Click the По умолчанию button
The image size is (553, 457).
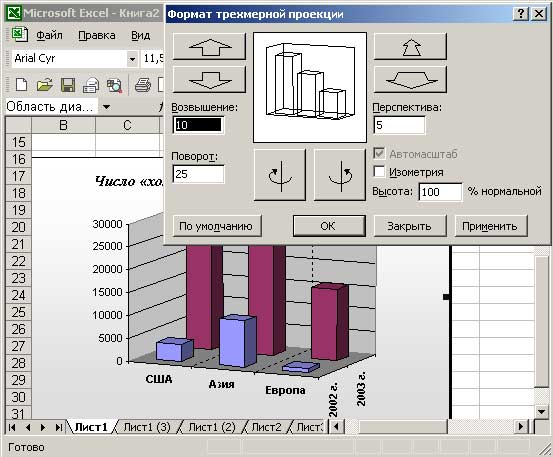click(x=215, y=226)
